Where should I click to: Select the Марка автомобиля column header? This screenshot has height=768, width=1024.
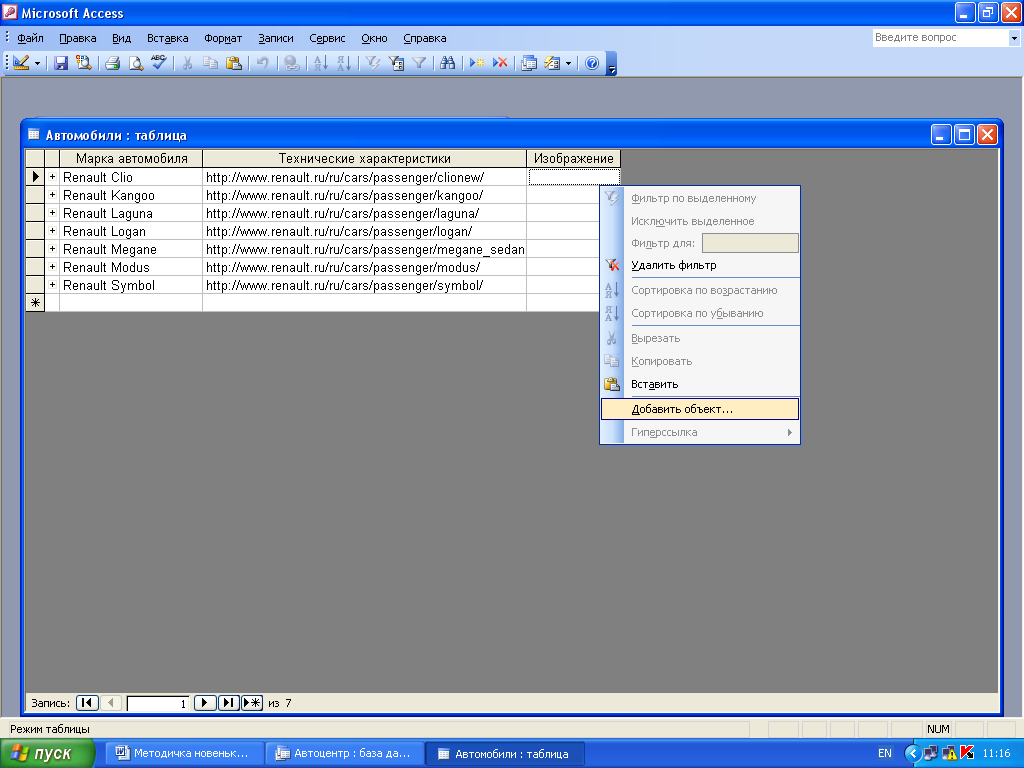click(131, 159)
